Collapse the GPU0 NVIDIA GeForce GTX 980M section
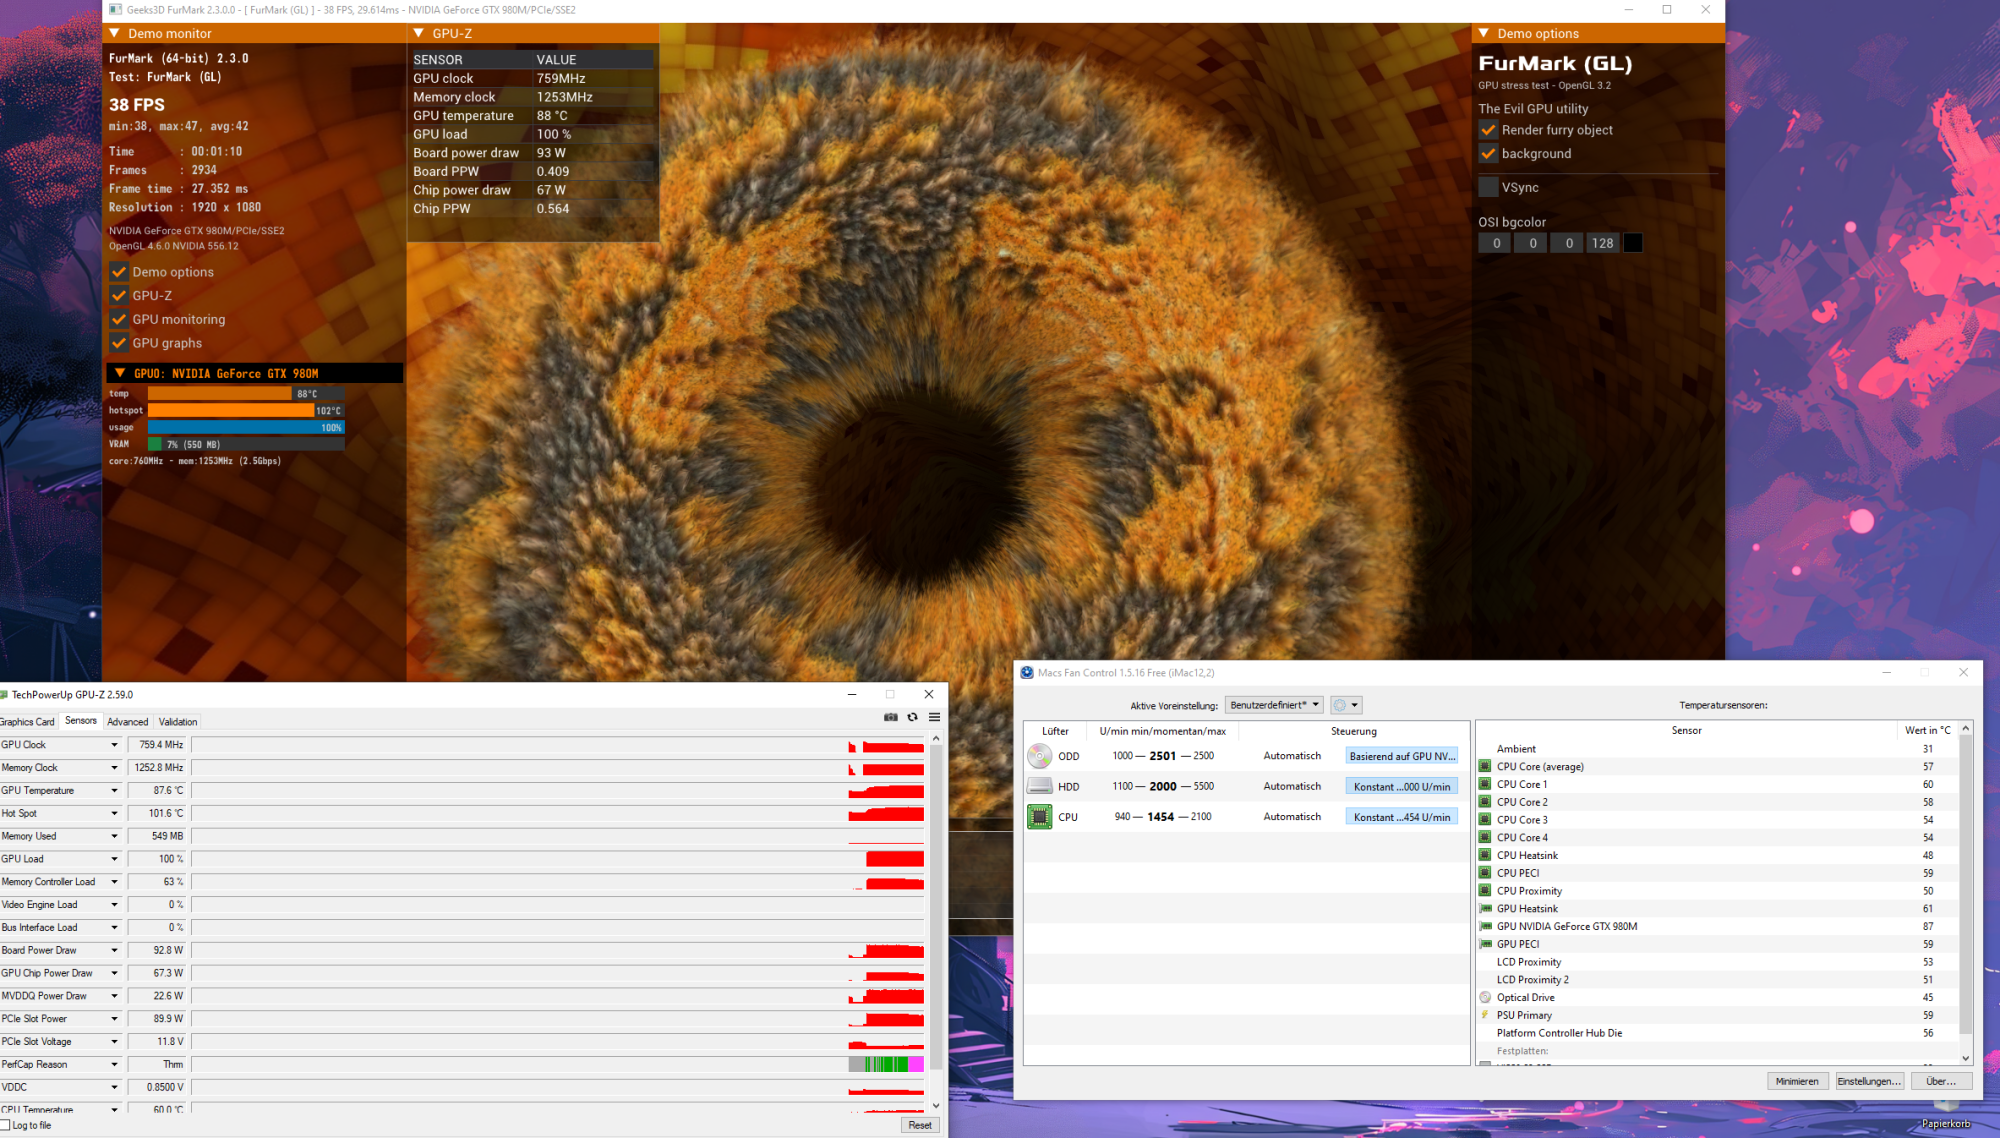2000x1138 pixels. (x=120, y=373)
